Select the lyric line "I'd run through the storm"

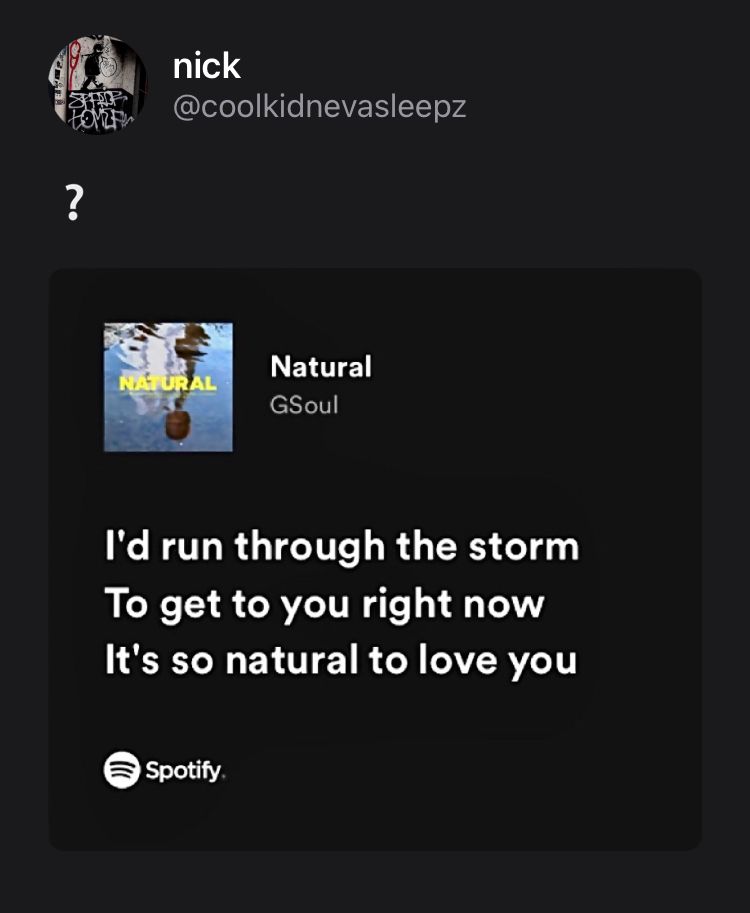342,547
